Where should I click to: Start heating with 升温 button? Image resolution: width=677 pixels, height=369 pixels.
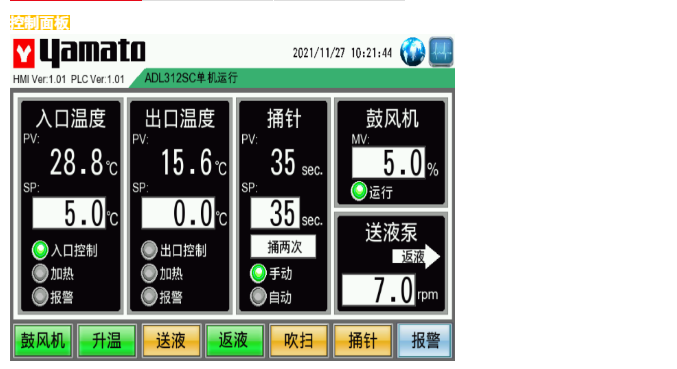pyautogui.click(x=107, y=341)
